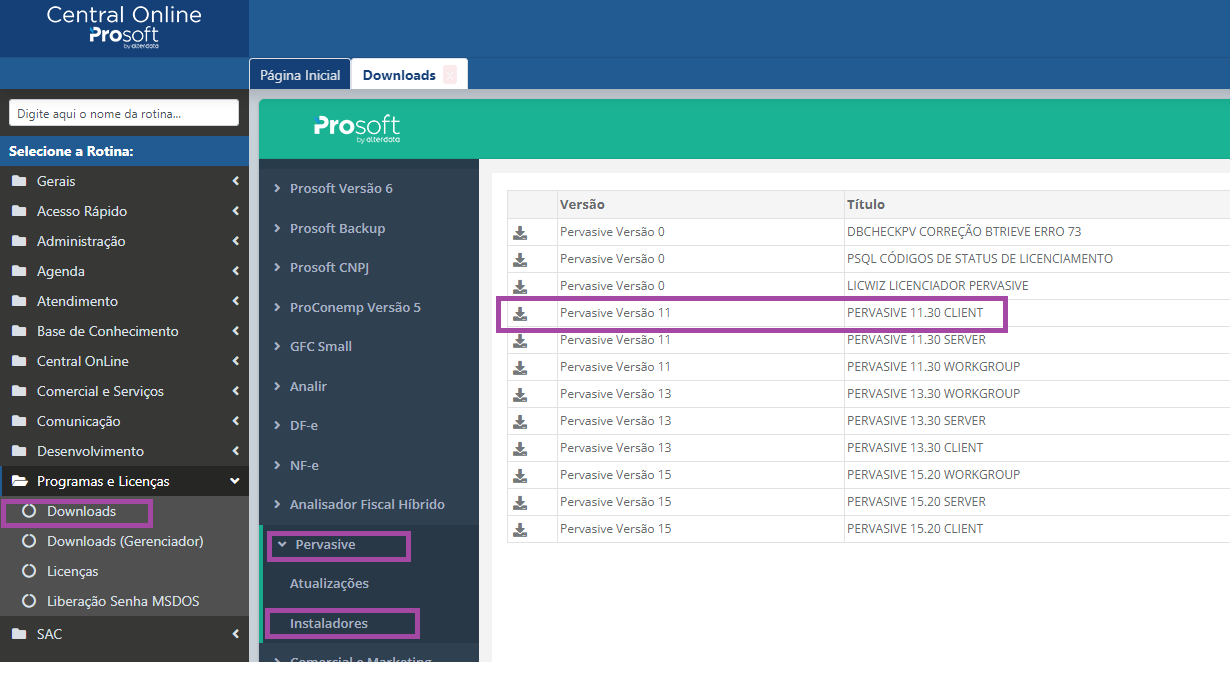Screen dimensions: 1230x685
Task: Expand the Analir category
Action: [x=308, y=386]
